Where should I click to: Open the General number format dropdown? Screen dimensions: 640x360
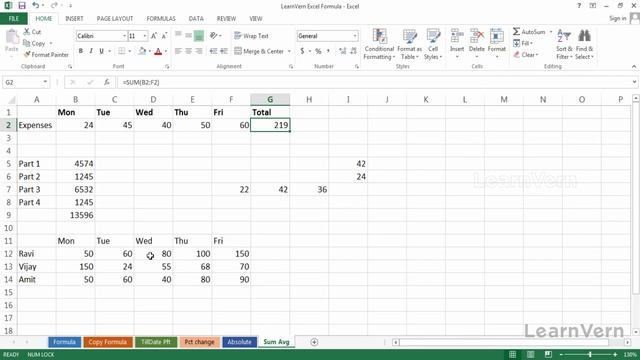pyautogui.click(x=355, y=36)
